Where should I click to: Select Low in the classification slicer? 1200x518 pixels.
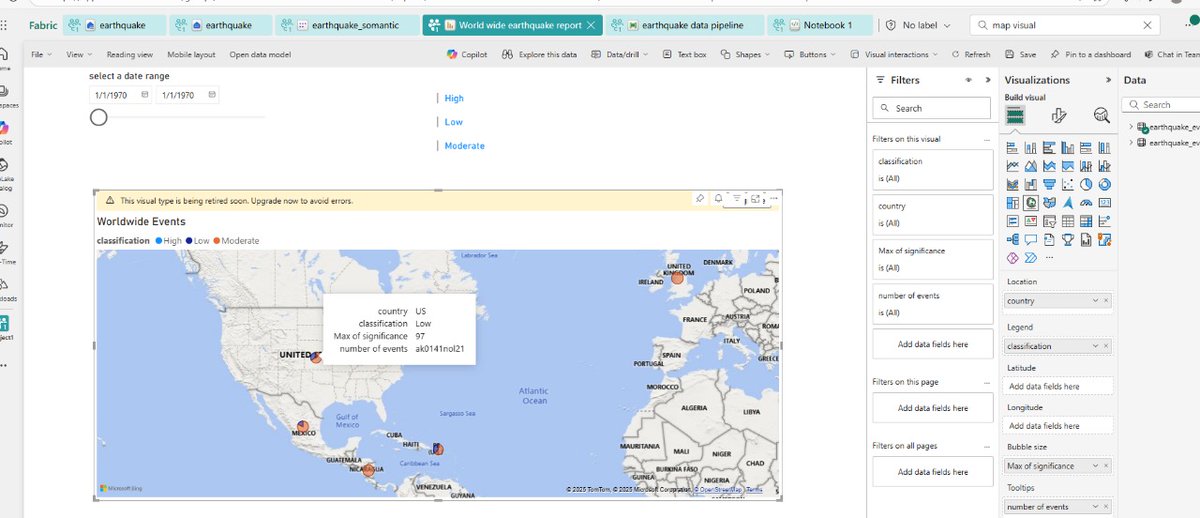[x=453, y=122]
